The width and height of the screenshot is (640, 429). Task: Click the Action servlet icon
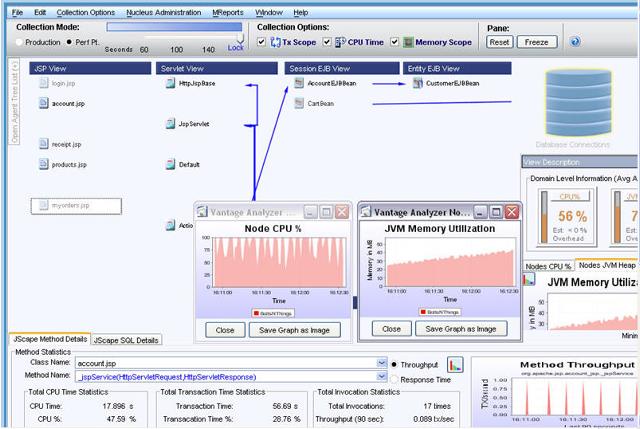click(x=171, y=225)
